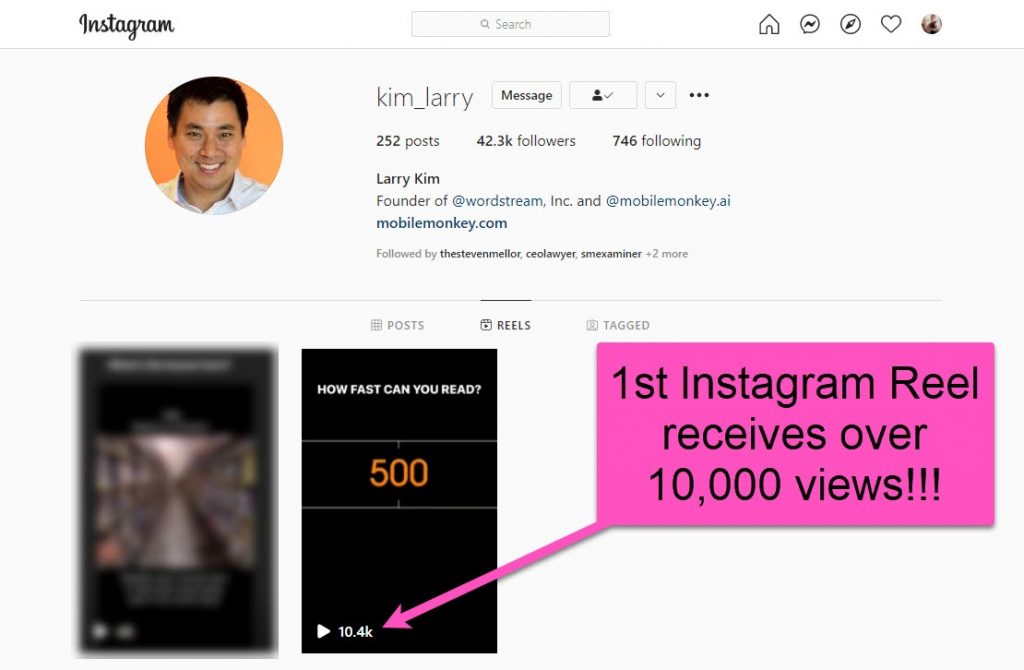The image size is (1024, 670).
Task: Click the Instagram logo
Action: click(x=126, y=25)
